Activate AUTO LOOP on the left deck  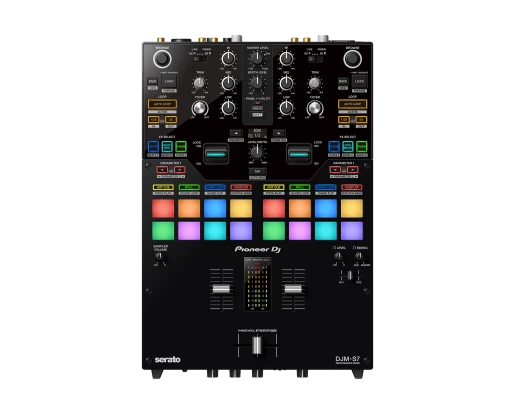[x=162, y=104]
